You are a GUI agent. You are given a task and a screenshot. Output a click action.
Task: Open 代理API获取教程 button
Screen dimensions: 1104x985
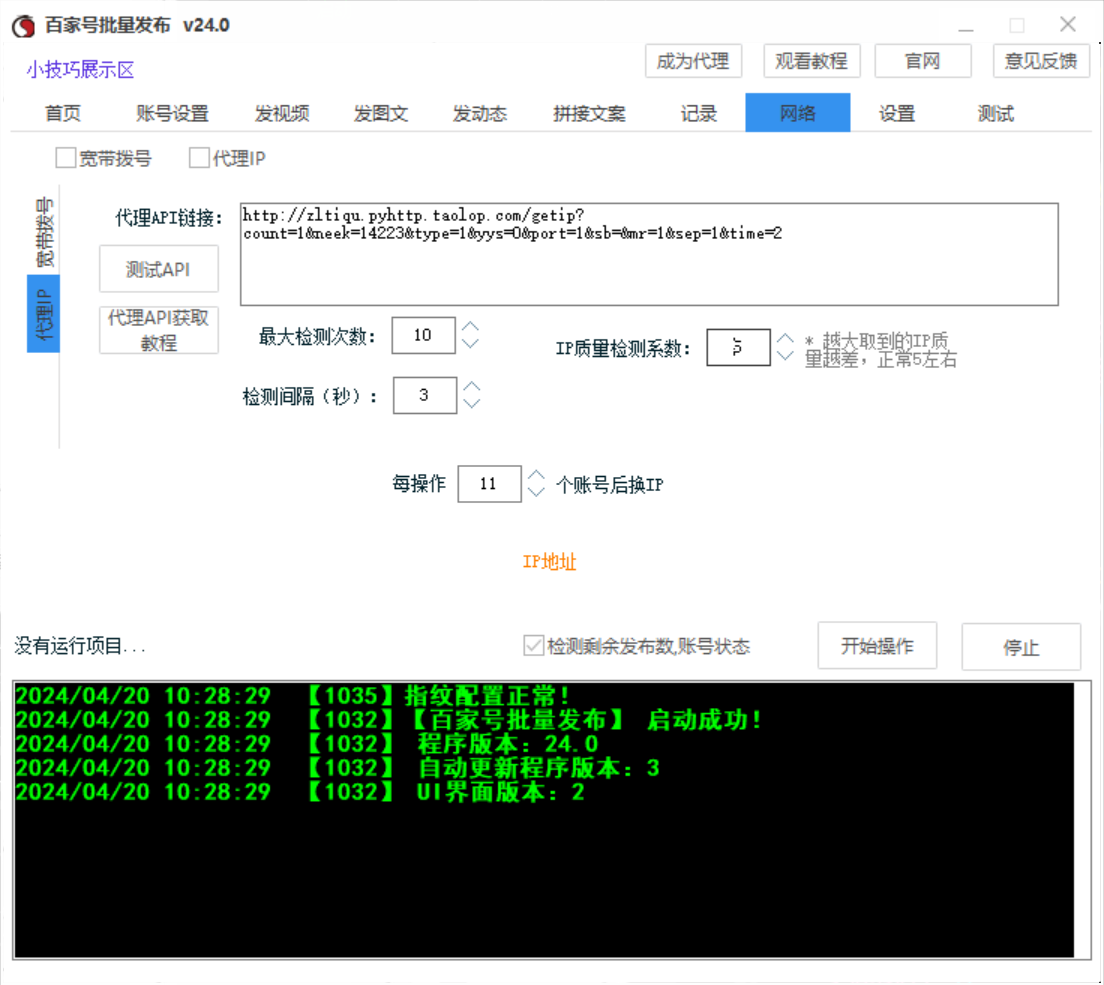click(x=158, y=330)
